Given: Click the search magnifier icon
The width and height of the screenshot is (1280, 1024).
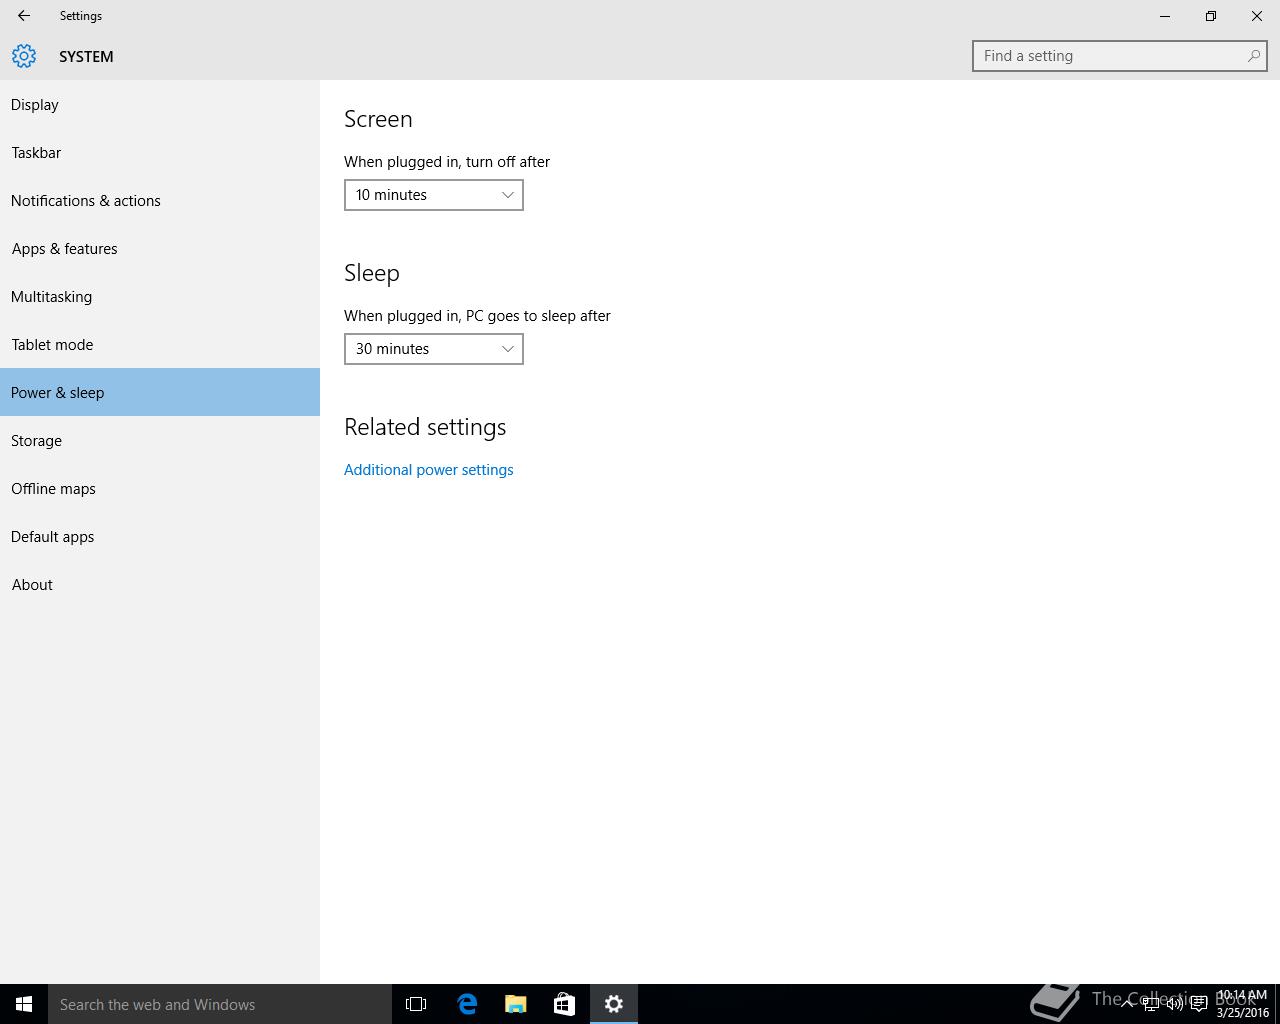Looking at the screenshot, I should [x=1253, y=56].
